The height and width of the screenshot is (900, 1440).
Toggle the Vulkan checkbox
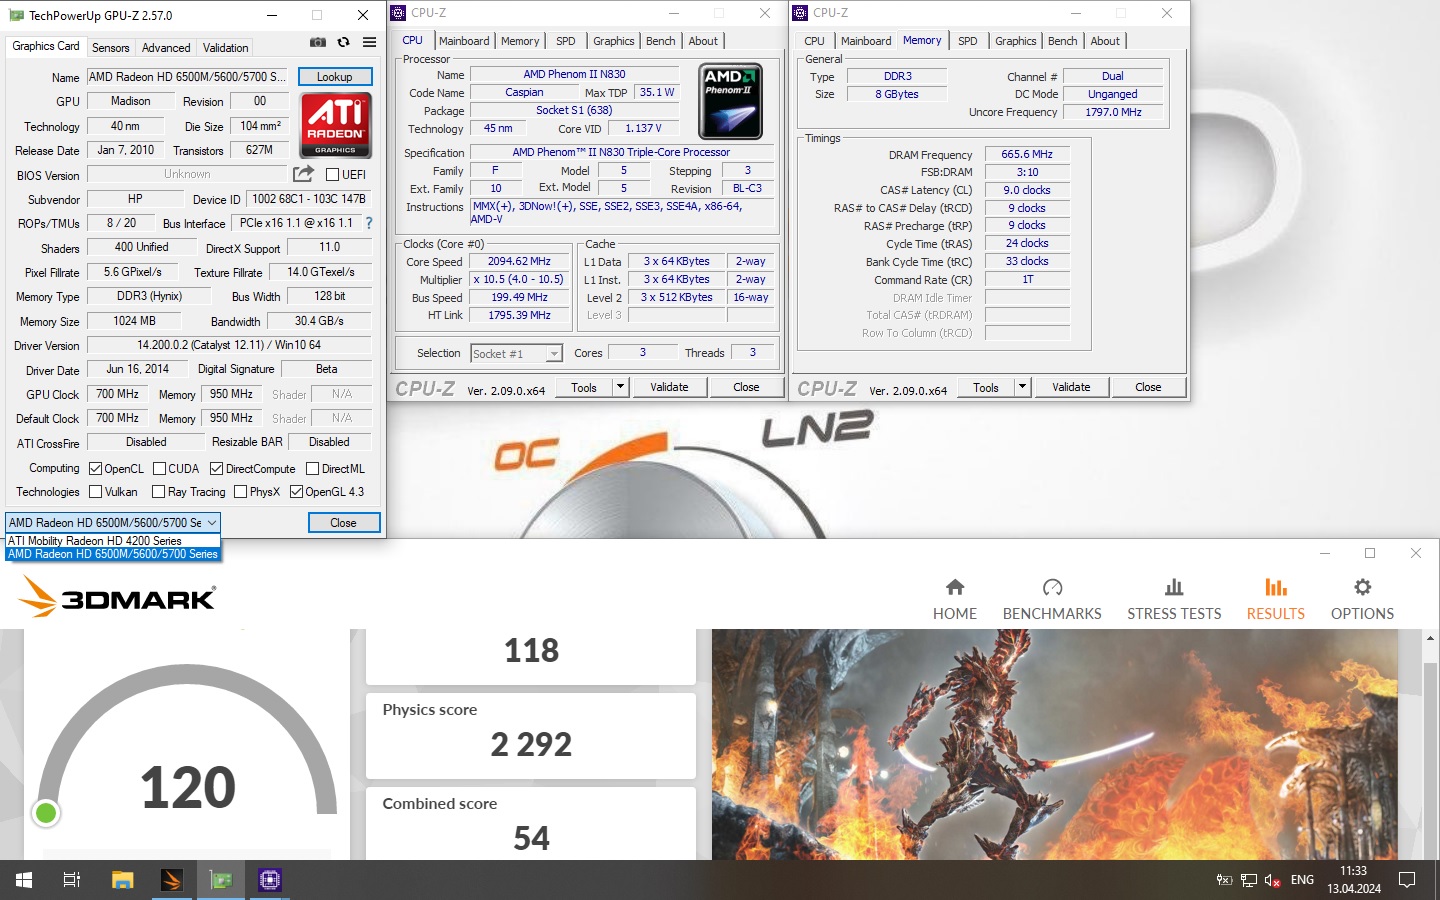[x=96, y=491]
